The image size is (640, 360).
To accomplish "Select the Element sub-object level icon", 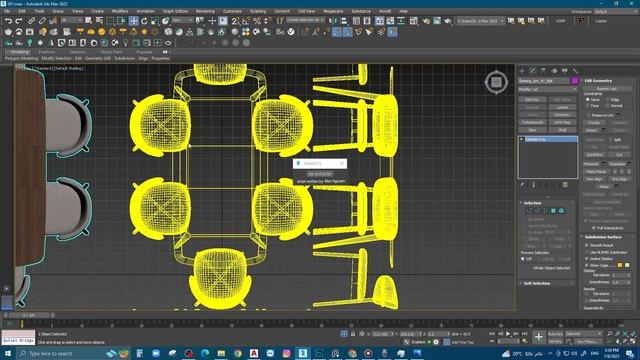I will click(562, 211).
